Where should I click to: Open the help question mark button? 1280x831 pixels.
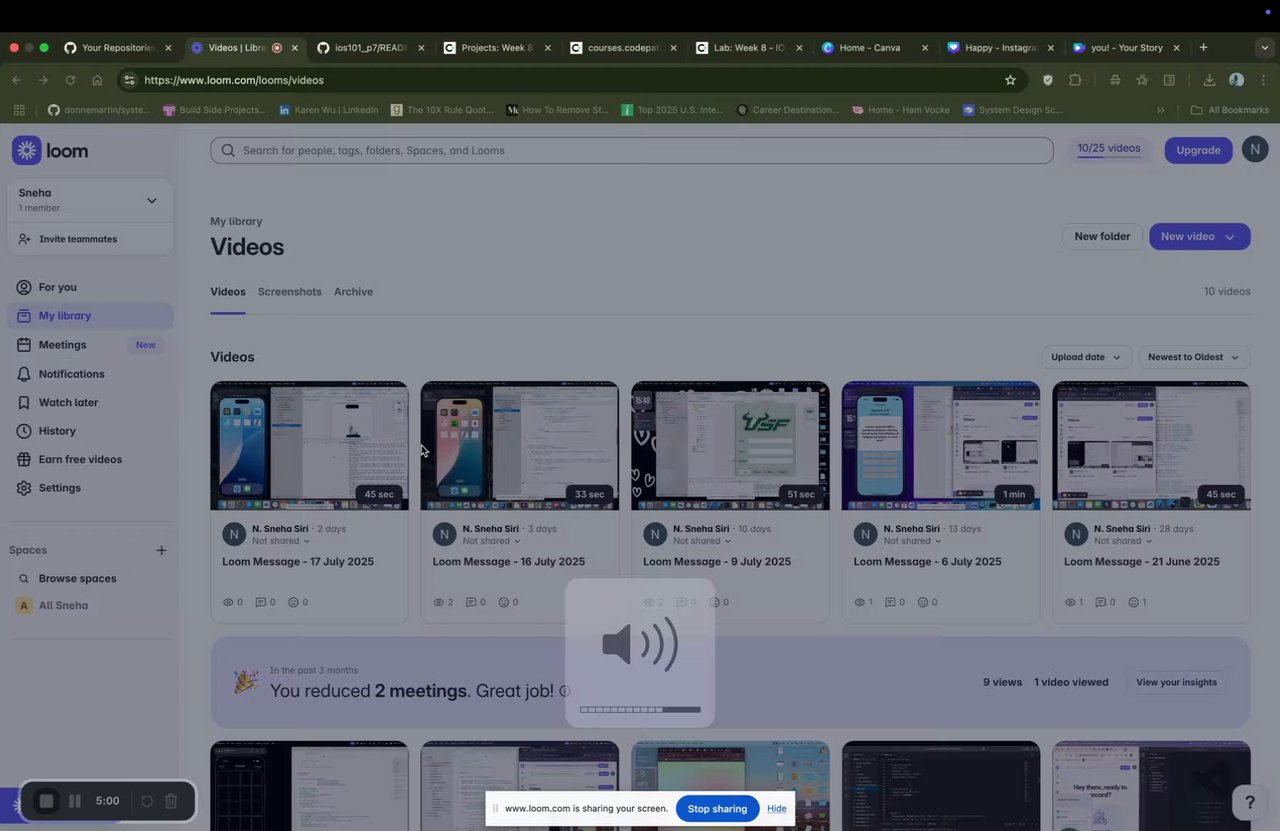point(1249,801)
